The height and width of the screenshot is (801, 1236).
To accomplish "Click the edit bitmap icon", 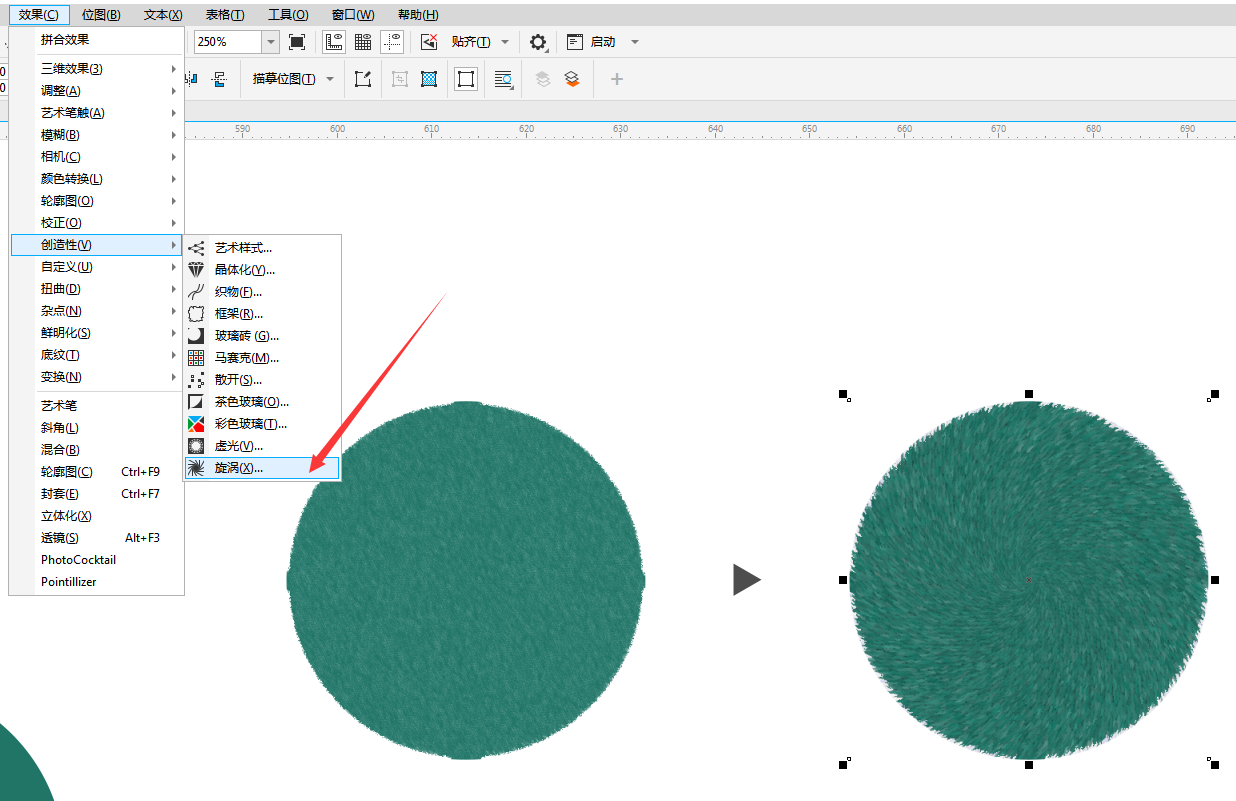I will (363, 79).
